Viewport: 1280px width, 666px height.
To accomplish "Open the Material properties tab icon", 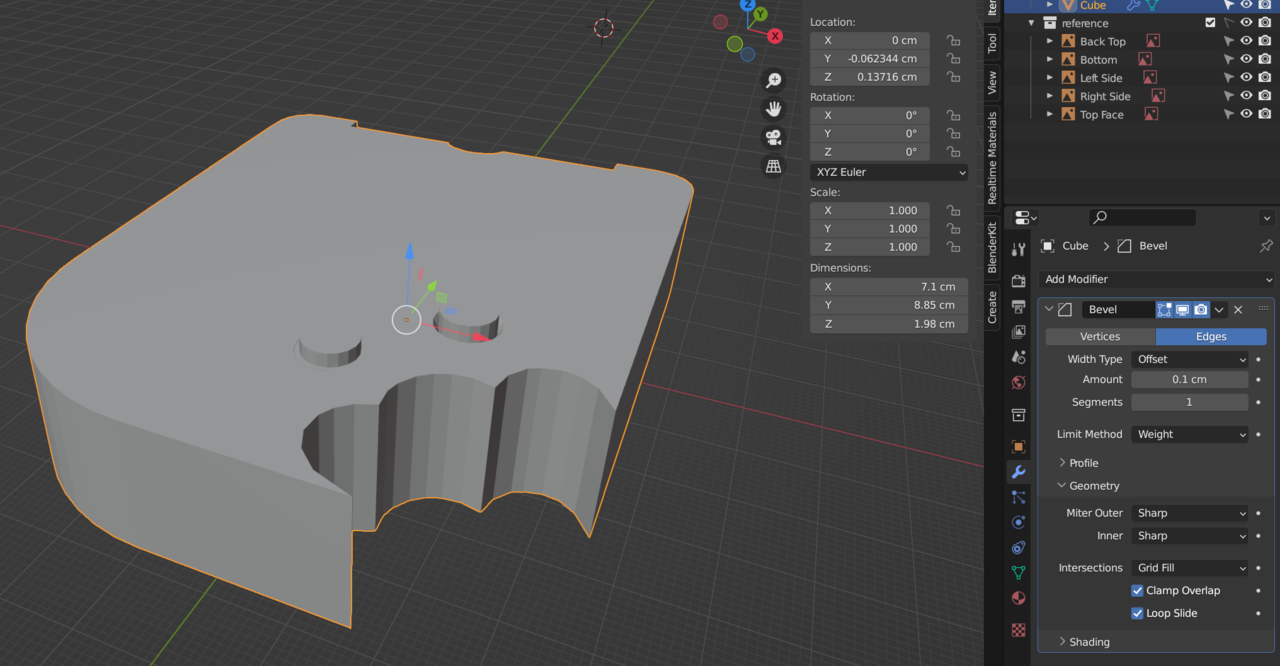I will [1018, 598].
